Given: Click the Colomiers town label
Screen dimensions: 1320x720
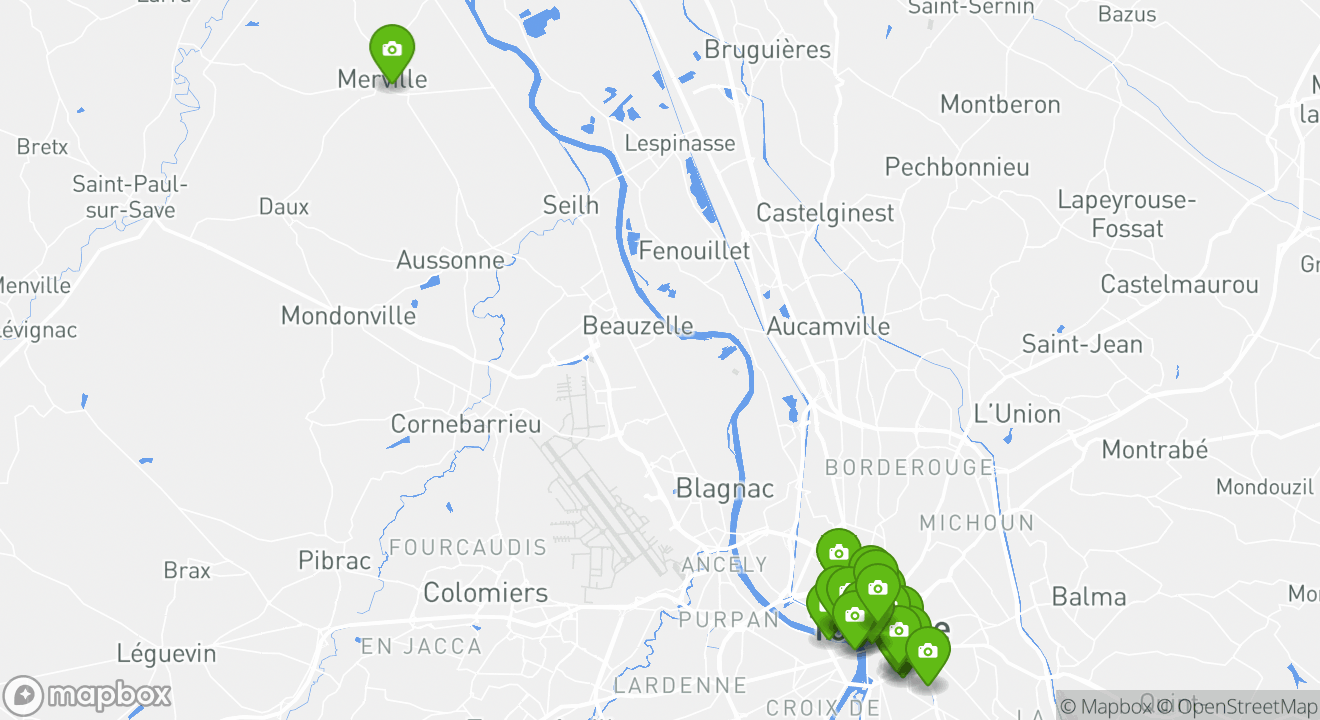Looking at the screenshot, I should coord(485,592).
